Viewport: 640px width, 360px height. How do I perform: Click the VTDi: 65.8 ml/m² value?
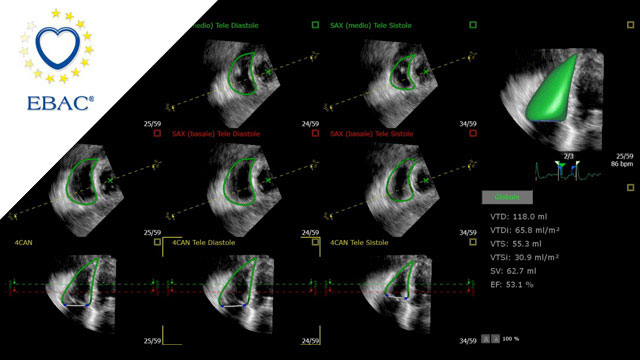pos(525,230)
